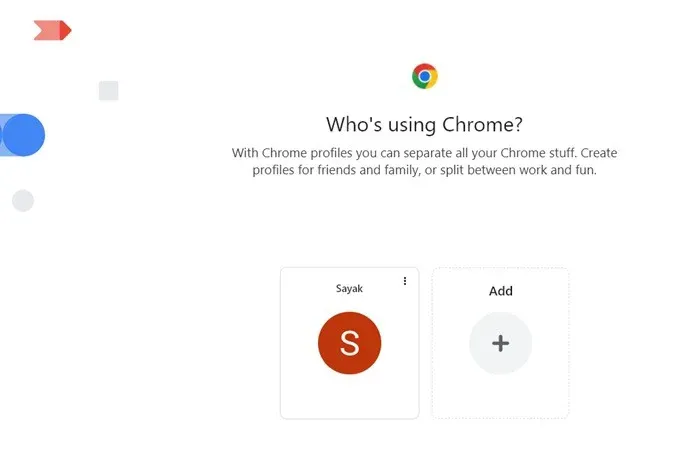Click the Chrome logo icon
Screen dimensions: 700x467
coord(425,76)
